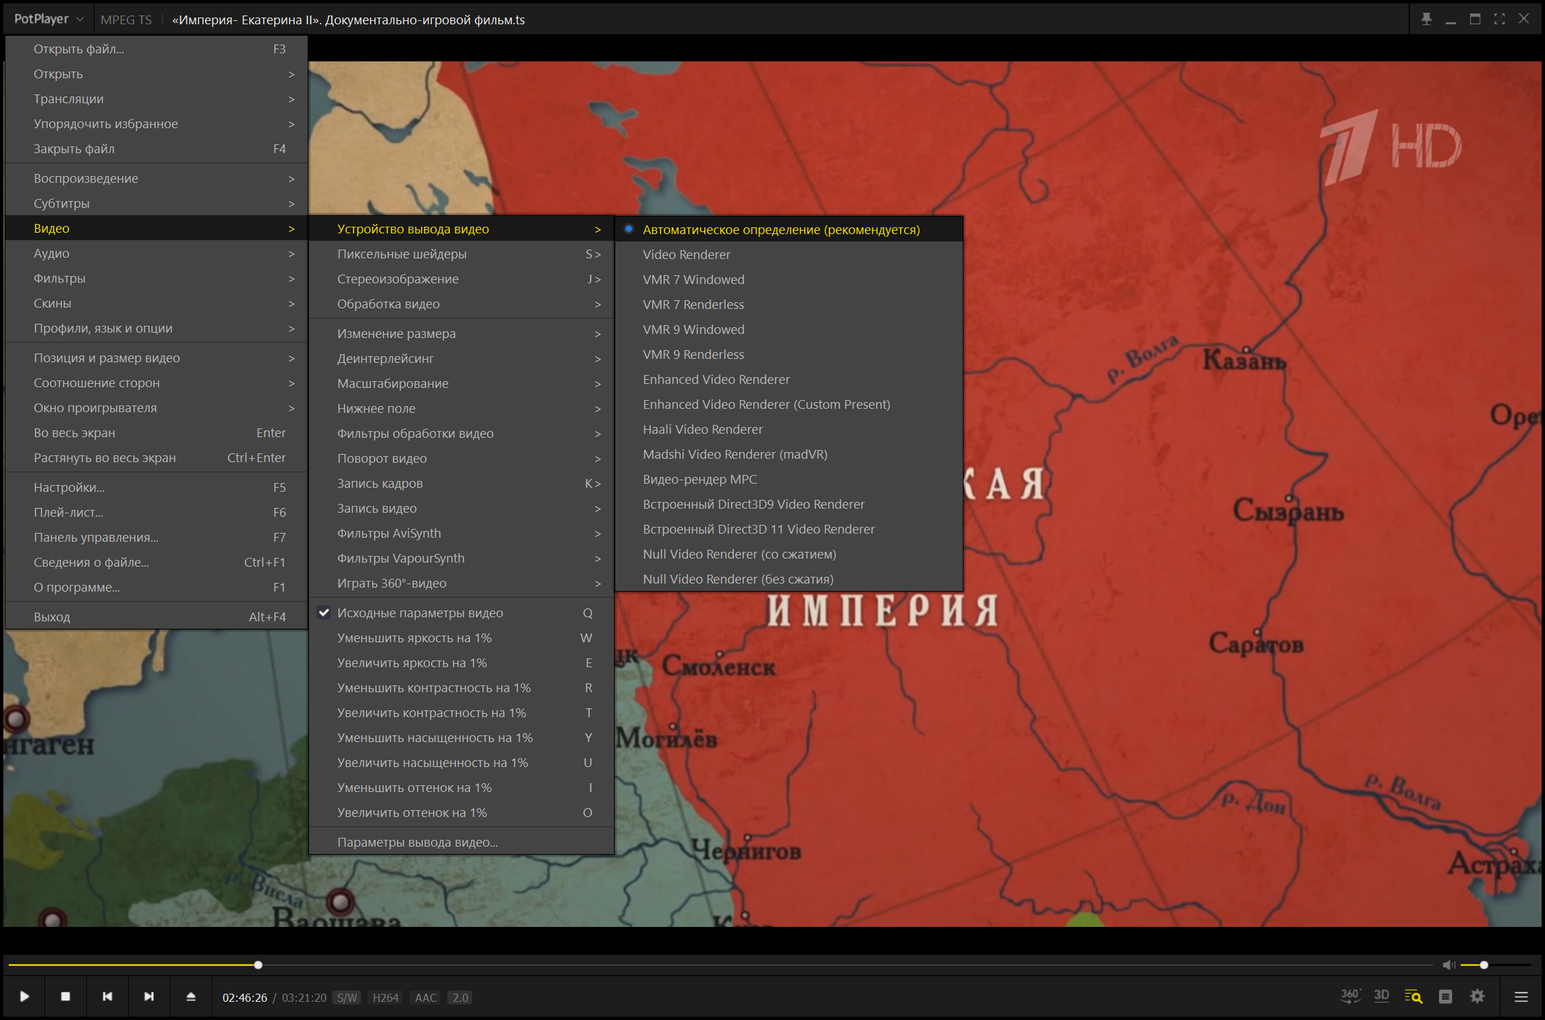Open the control panel gear icon

(1478, 997)
